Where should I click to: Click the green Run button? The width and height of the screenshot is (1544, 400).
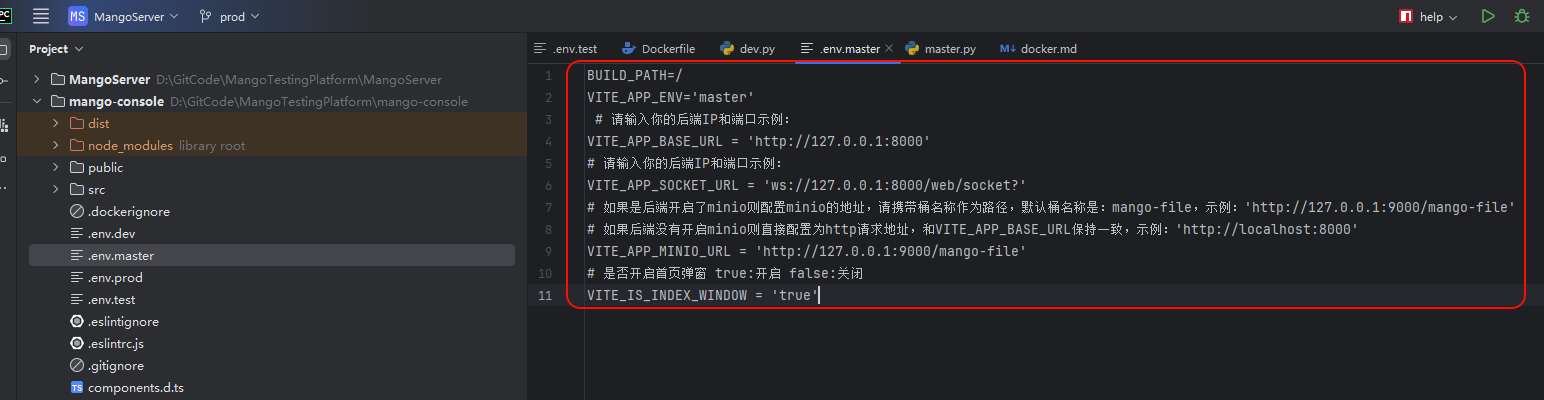click(x=1488, y=16)
